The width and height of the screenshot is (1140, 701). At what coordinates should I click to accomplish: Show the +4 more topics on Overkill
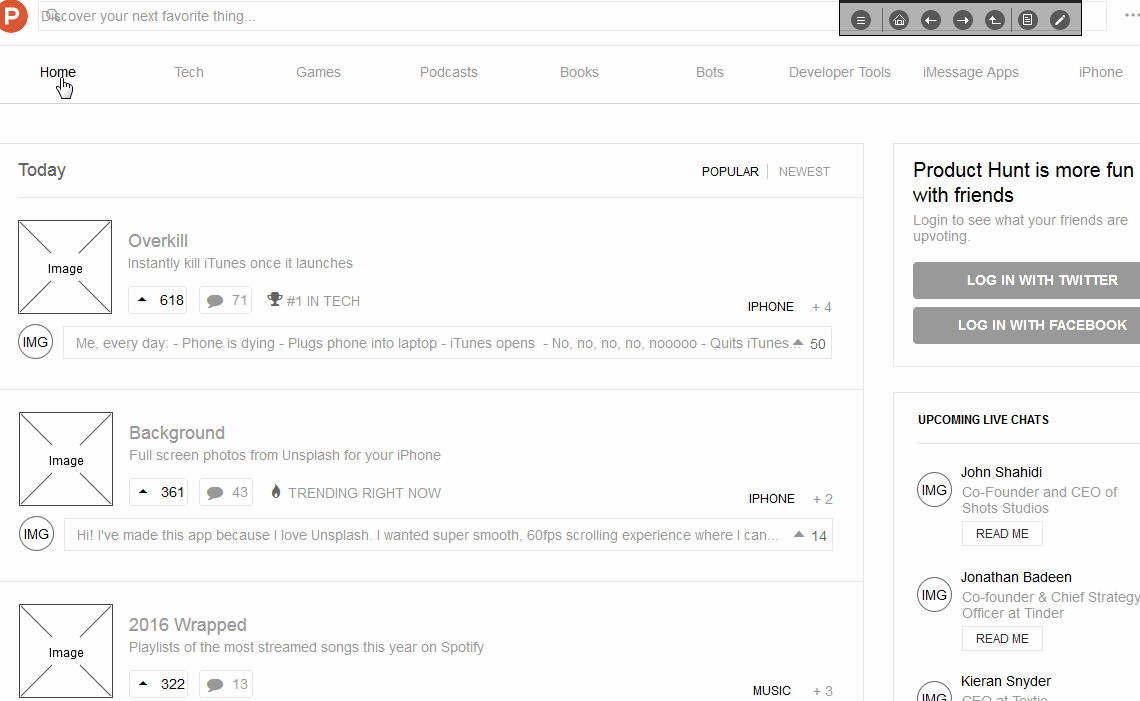[822, 307]
